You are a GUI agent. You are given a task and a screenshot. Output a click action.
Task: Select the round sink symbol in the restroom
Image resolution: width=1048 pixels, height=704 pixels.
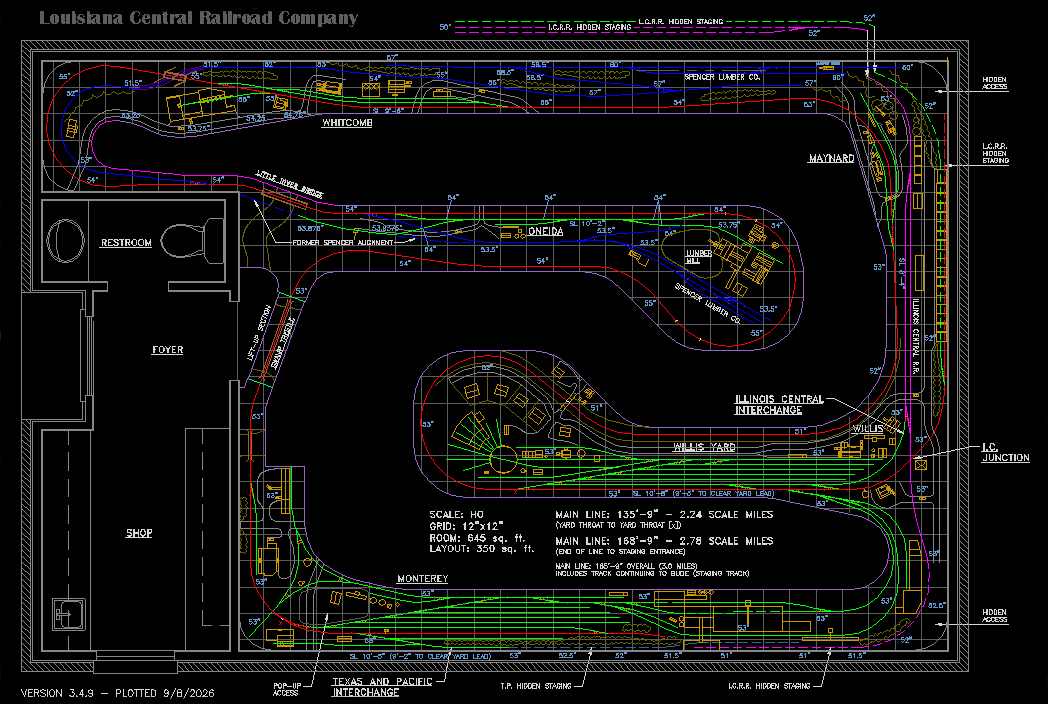point(66,241)
